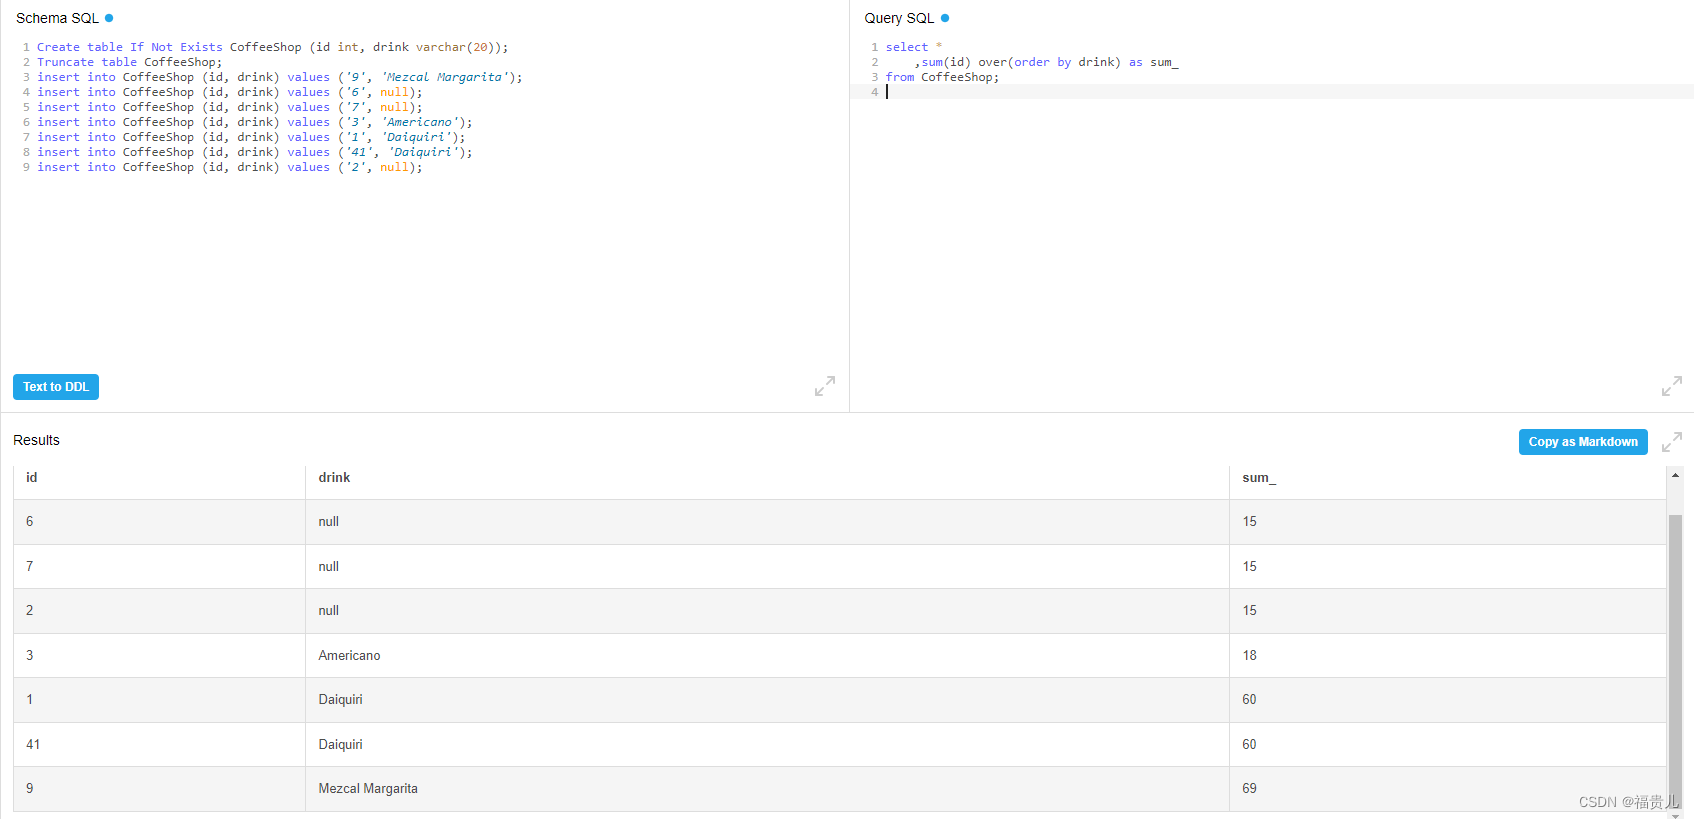Select the id cell with value 3
Screen dimensions: 1694x819
click(x=159, y=655)
